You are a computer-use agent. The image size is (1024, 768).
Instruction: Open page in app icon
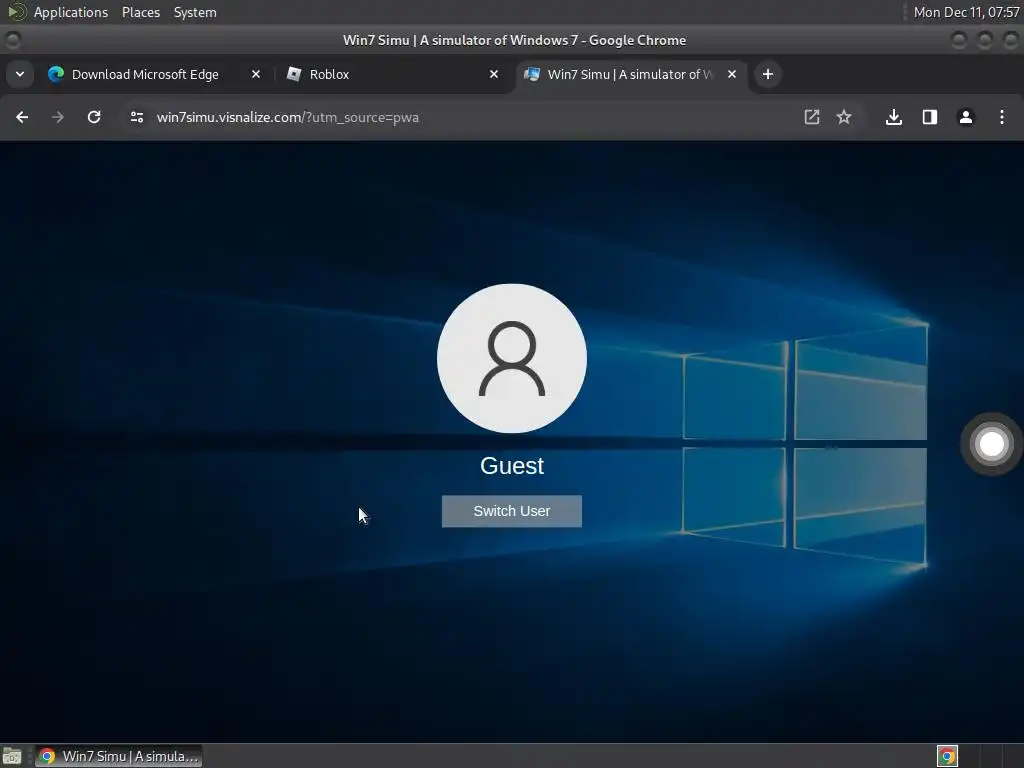[x=811, y=117]
